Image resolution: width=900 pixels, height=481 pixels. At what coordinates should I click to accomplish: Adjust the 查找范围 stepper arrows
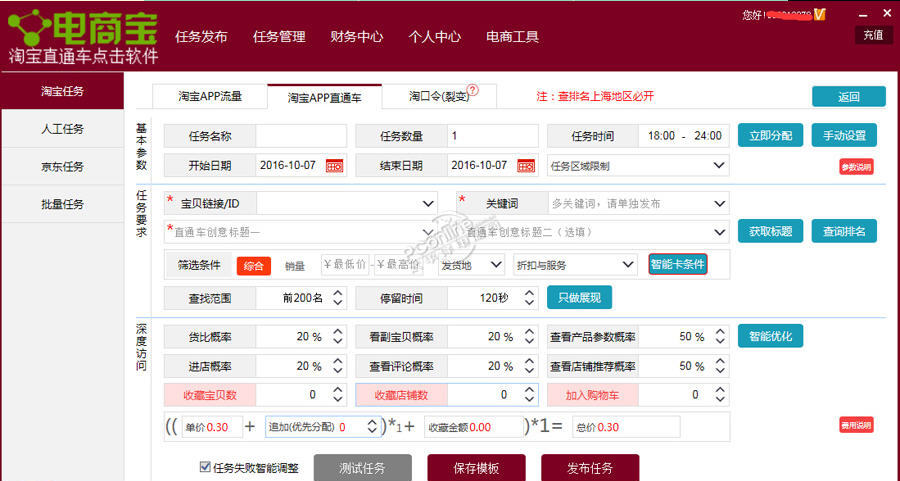(338, 298)
